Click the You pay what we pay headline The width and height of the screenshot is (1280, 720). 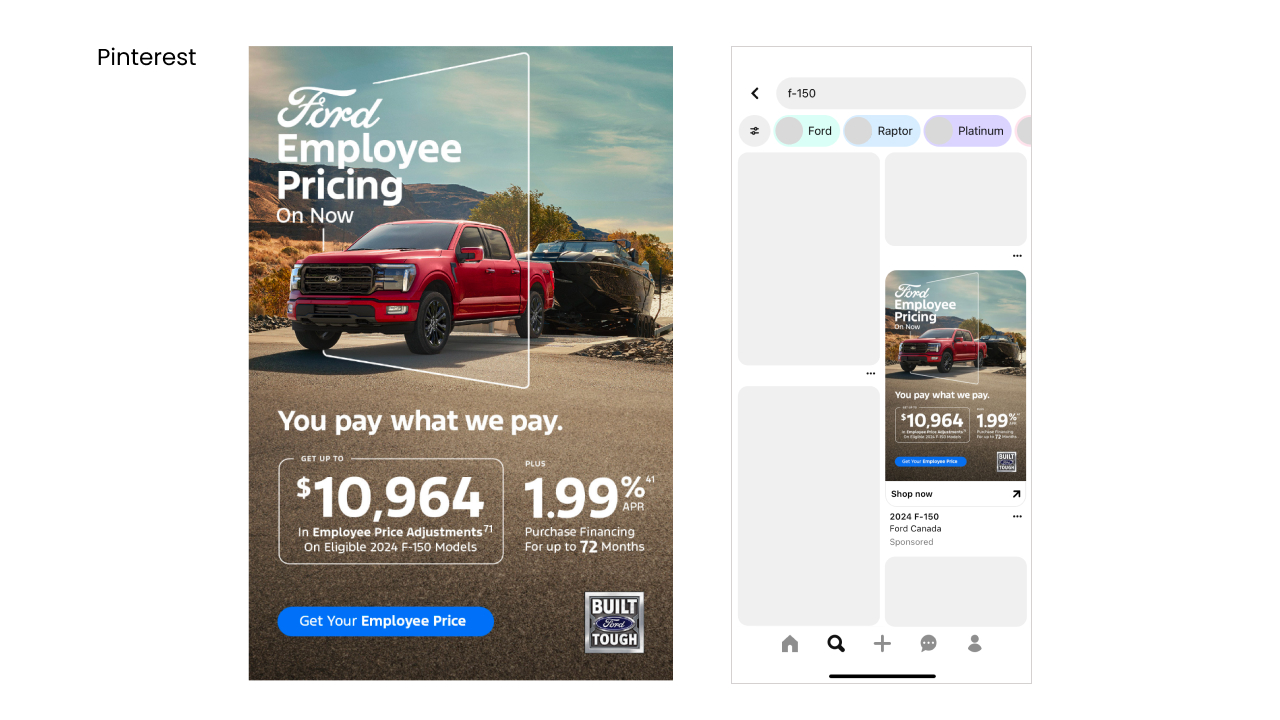coord(420,421)
